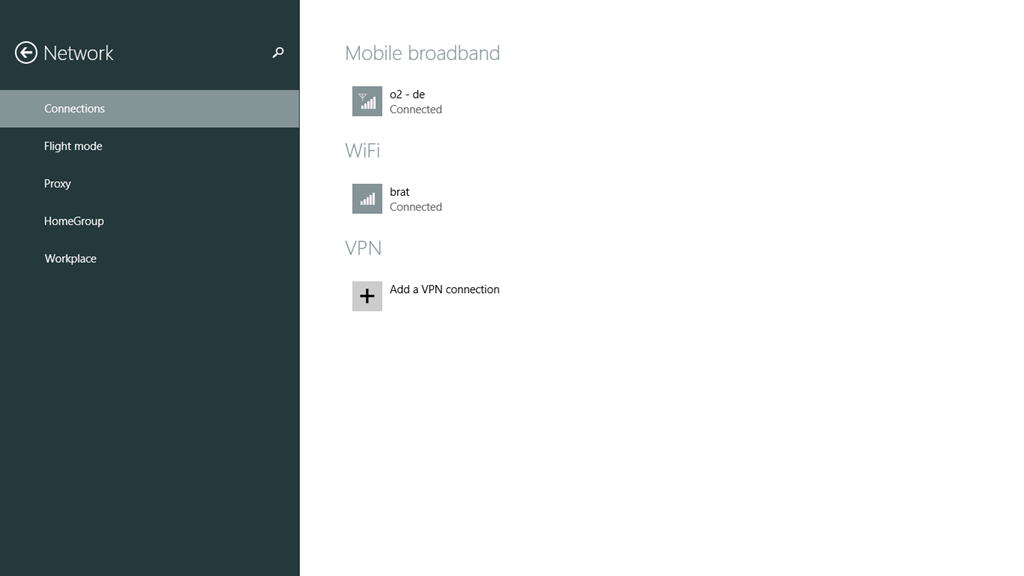Screen dimensions: 1024x576
Task: Open search with the magnifier icon
Action: 278,52
